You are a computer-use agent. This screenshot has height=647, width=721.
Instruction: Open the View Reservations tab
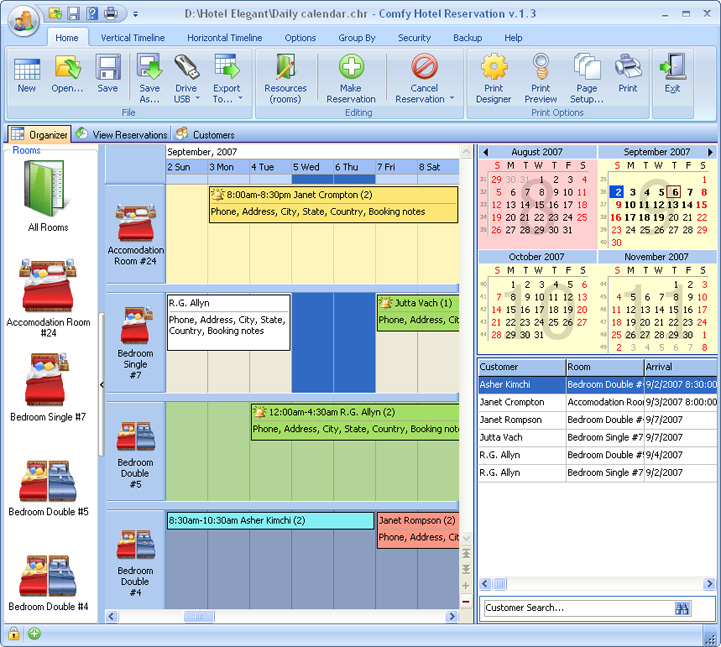pos(121,134)
